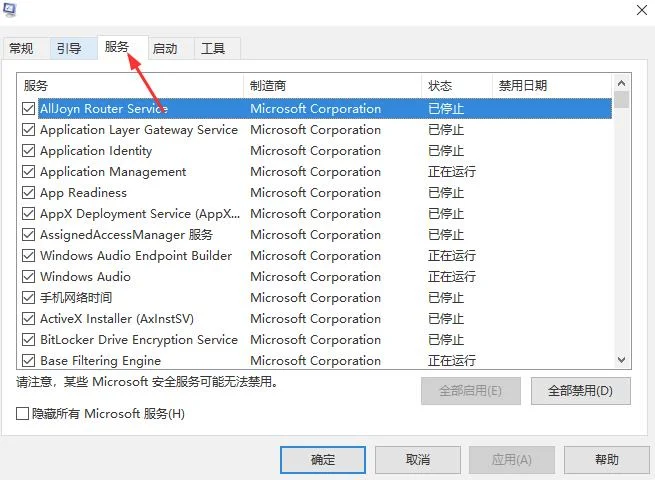Click Microsoft Corporation in BitLocker row
Screen dimensions: 655x480
[315, 340]
